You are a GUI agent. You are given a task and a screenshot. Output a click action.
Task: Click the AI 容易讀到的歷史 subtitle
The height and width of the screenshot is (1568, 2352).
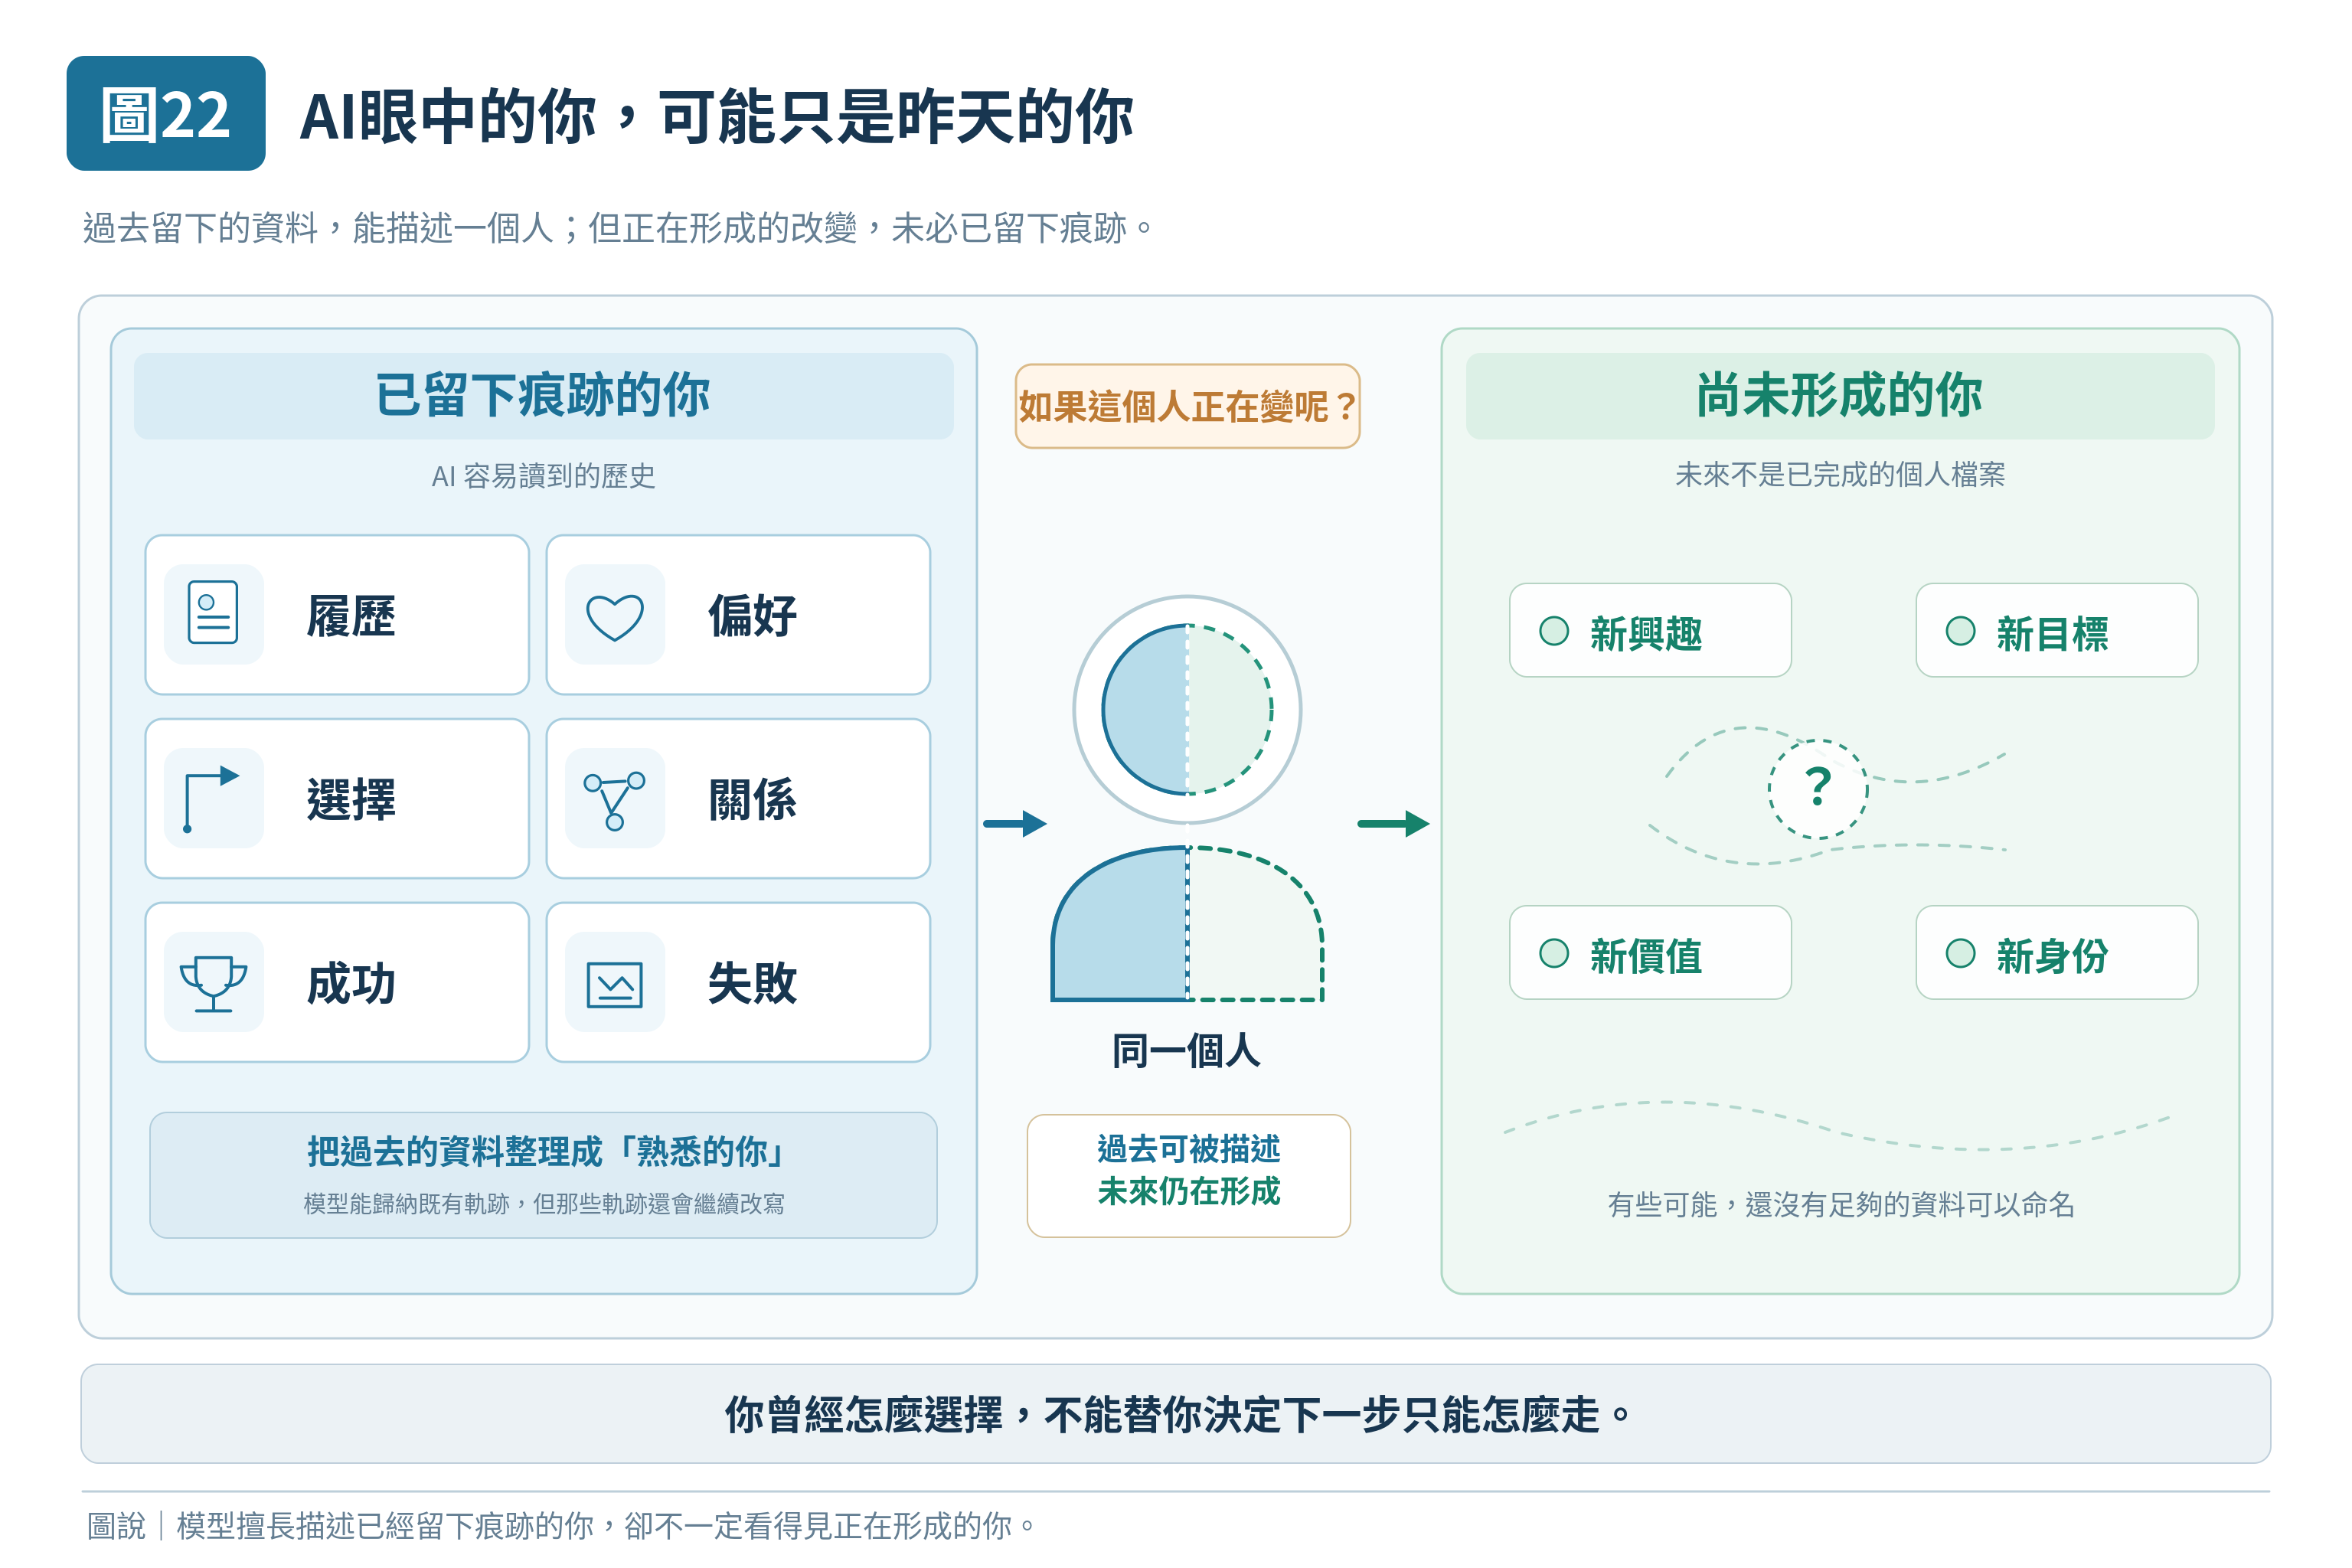pos(543,476)
